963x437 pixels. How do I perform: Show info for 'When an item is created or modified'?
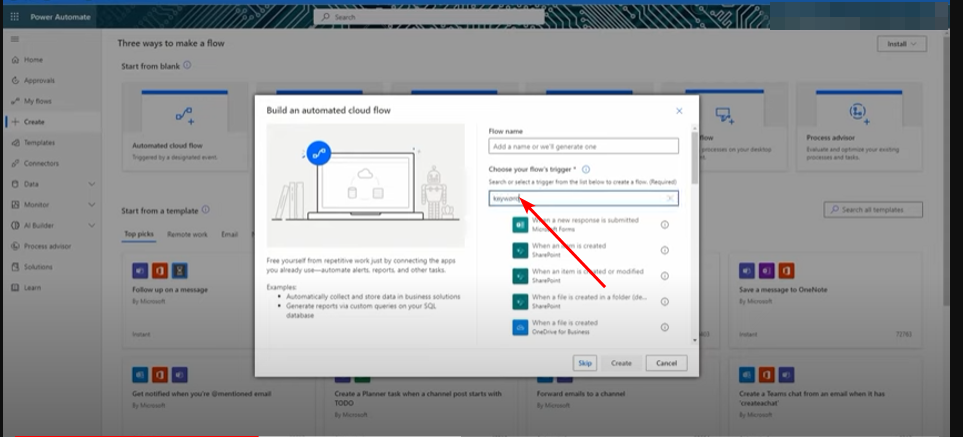point(665,276)
